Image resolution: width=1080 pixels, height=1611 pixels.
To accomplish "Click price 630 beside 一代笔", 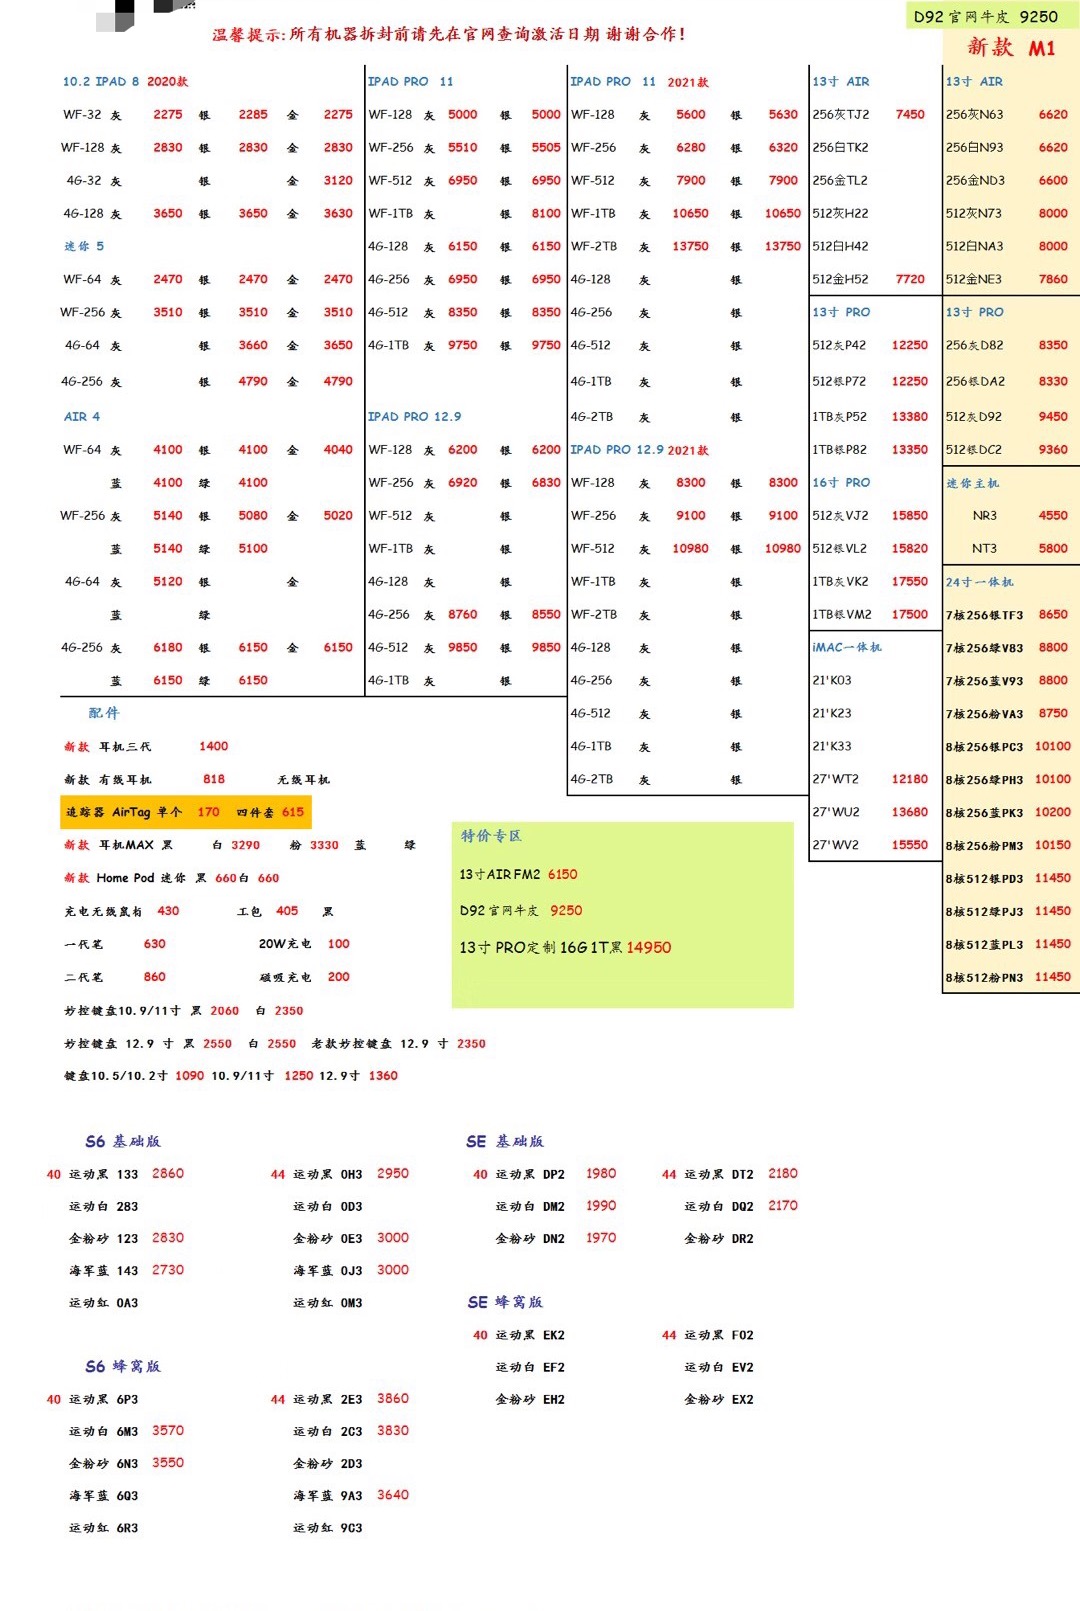I will click(155, 943).
